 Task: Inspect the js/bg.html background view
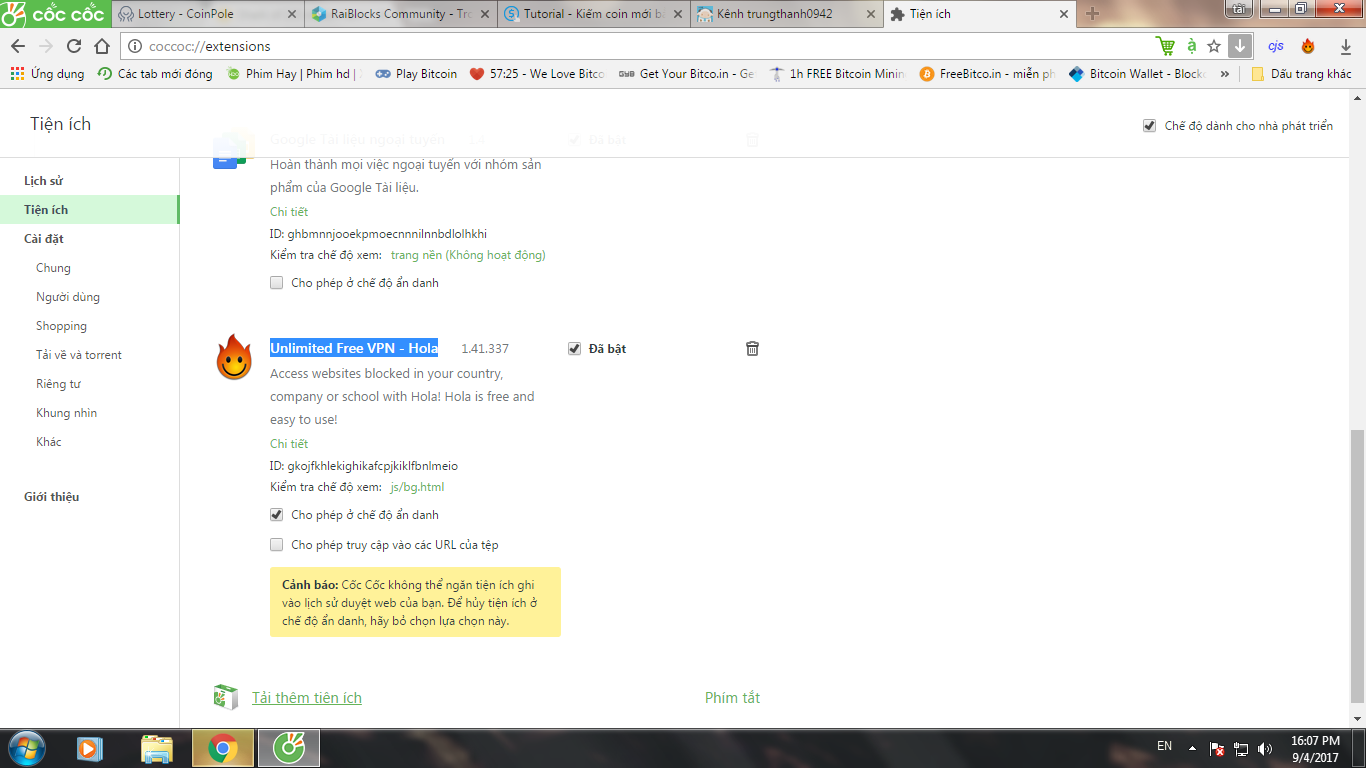pyautogui.click(x=417, y=487)
